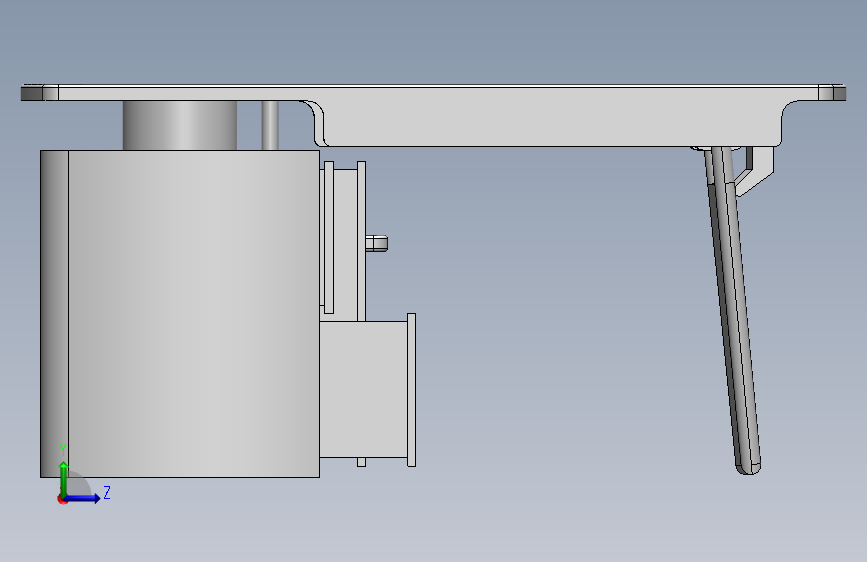The image size is (867, 562).
Task: Select the angled lever handle on the right
Action: pos(733,310)
